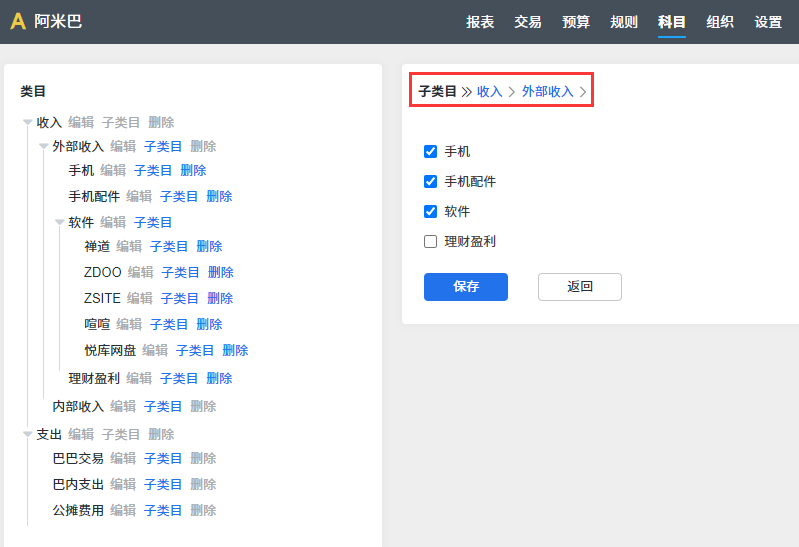Viewport: 799px width, 547px height.
Task: Switch to the 组织 menu
Action: [720, 22]
